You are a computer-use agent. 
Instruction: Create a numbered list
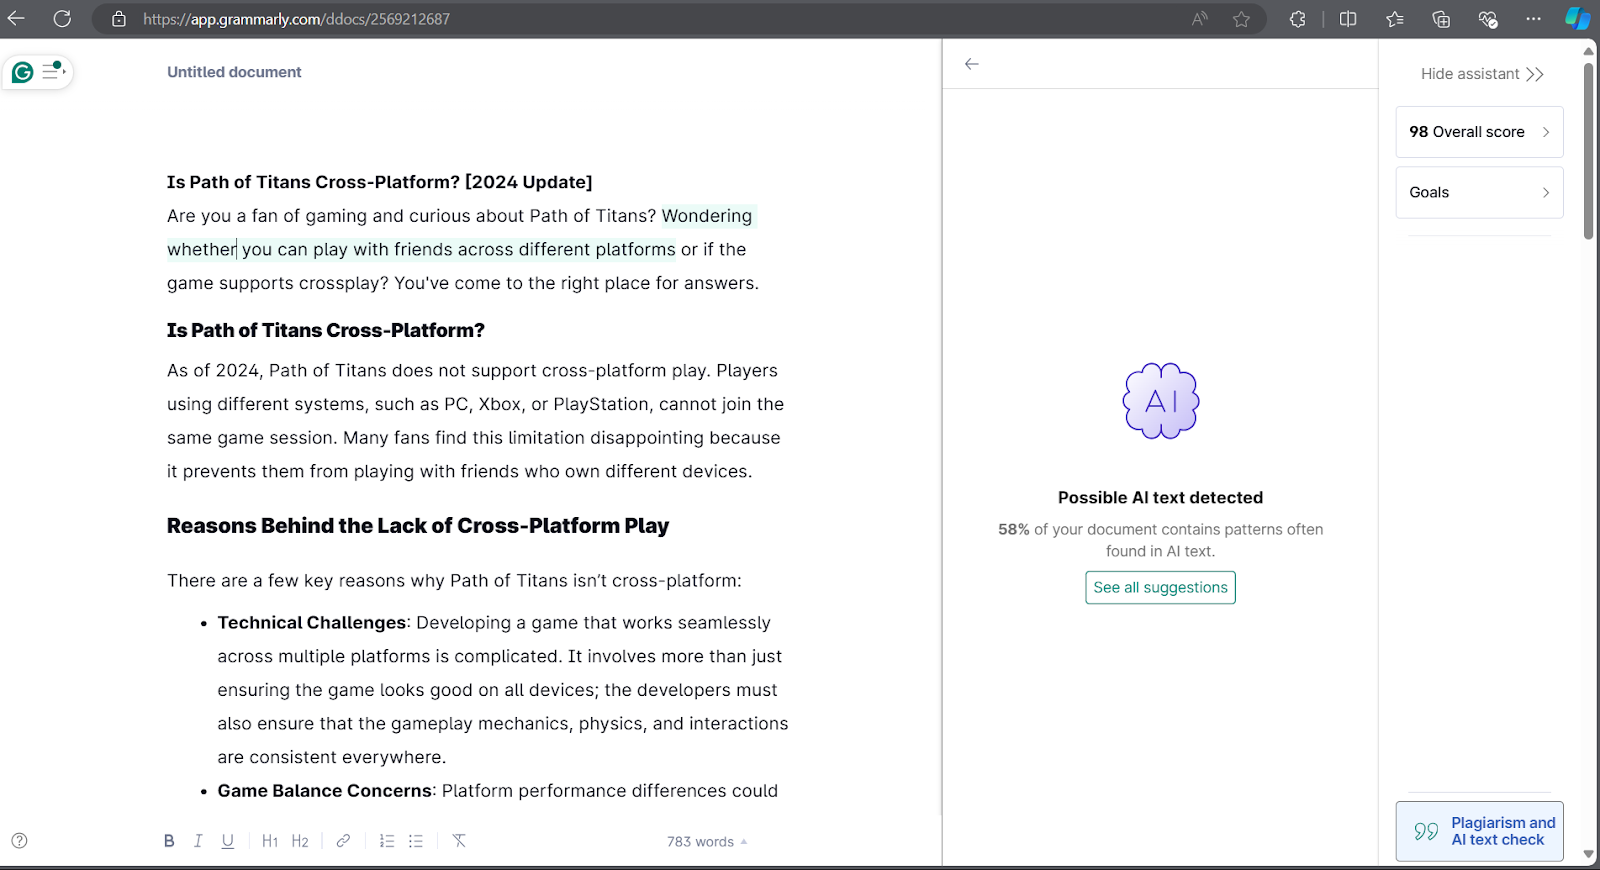click(387, 841)
